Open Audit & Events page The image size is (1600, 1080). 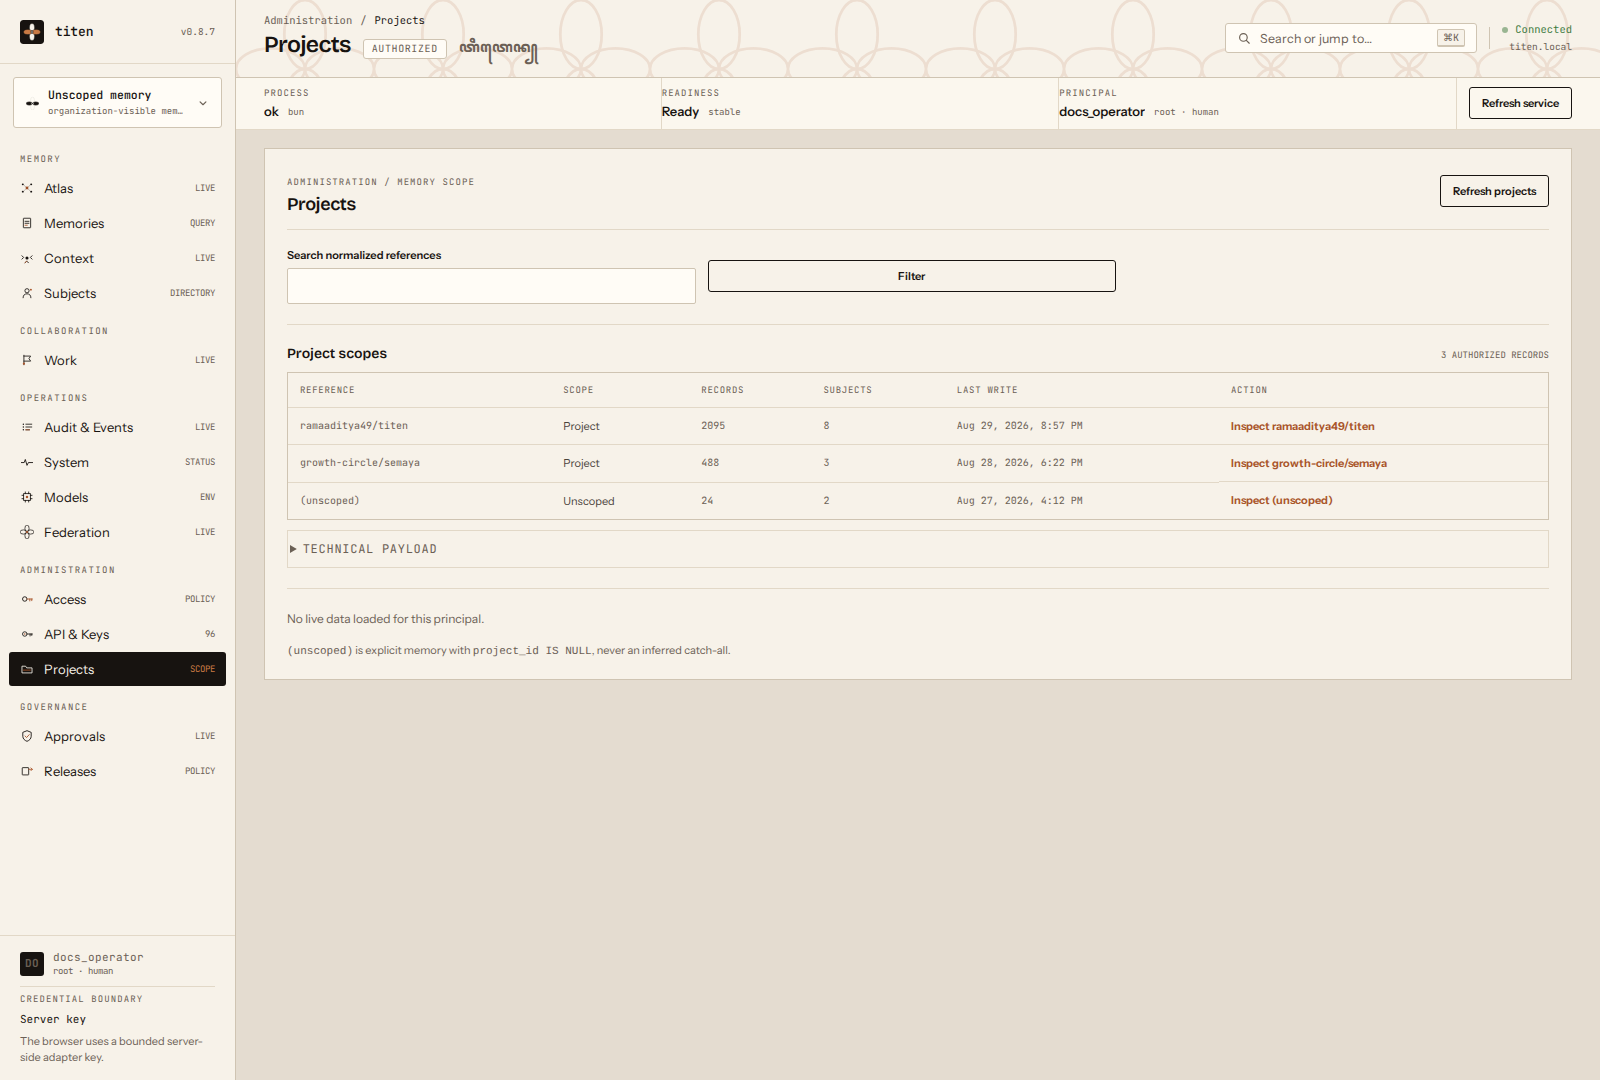coord(117,427)
